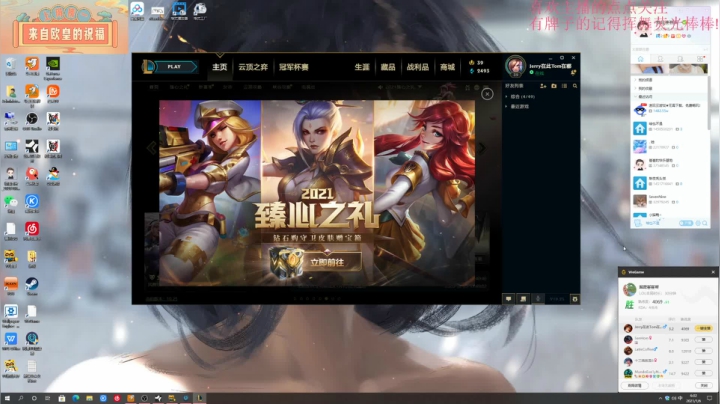Click the bottom-right button in WeGame popup
The width and height of the screenshot is (720, 404).
click(704, 386)
